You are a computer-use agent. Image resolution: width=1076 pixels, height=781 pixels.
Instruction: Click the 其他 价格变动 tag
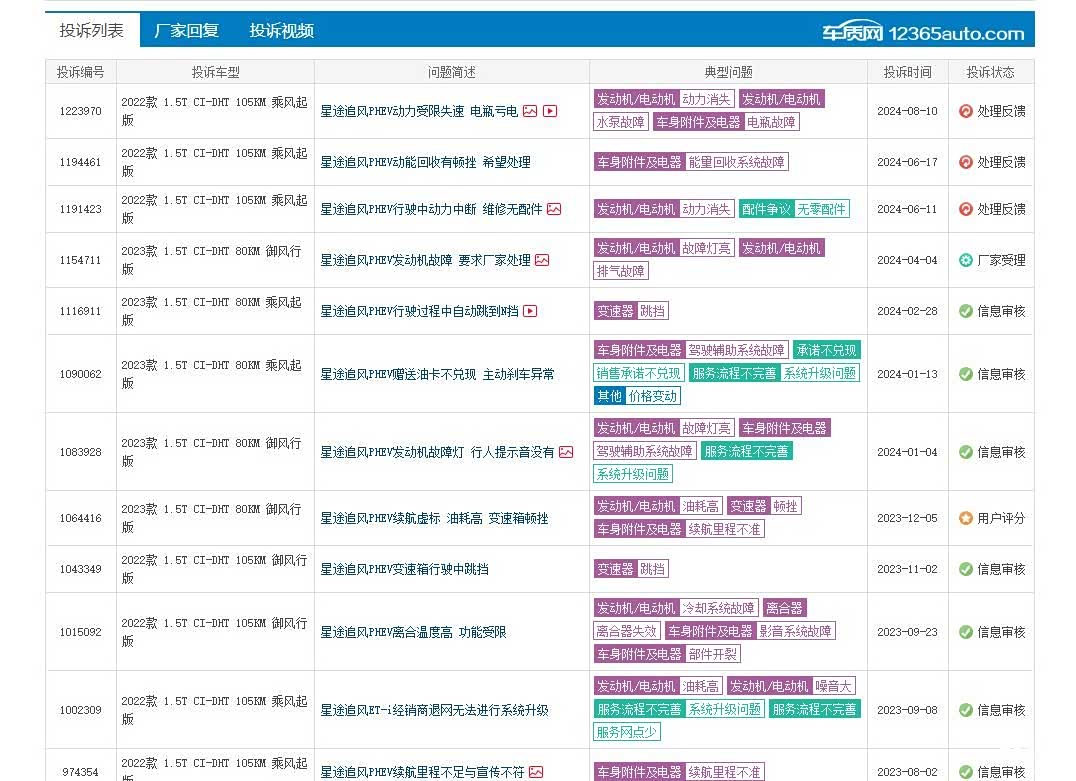(x=637, y=396)
